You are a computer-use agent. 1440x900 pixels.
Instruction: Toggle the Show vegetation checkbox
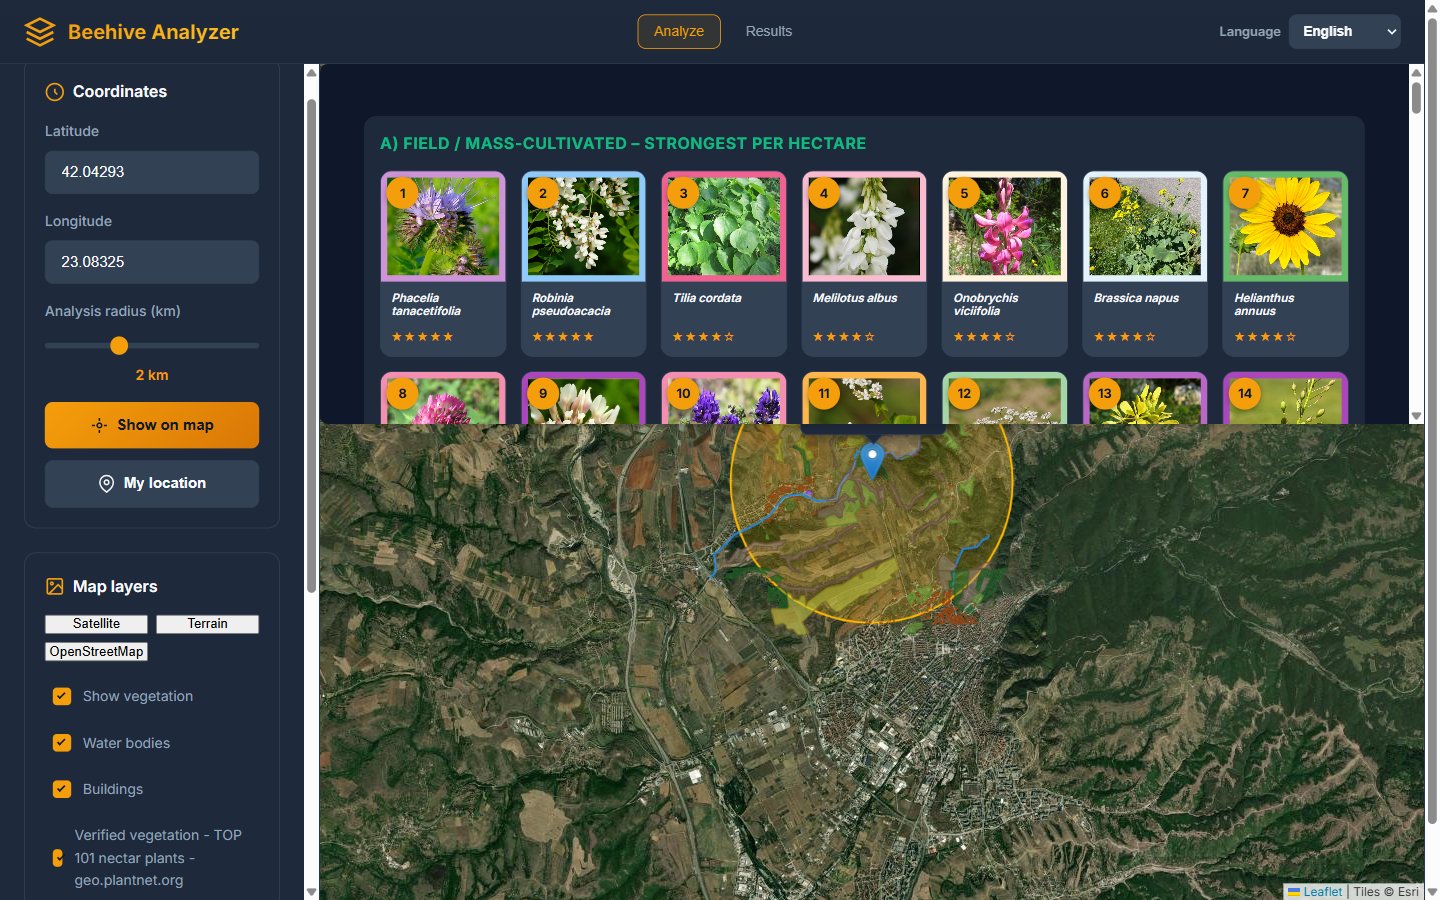click(62, 696)
